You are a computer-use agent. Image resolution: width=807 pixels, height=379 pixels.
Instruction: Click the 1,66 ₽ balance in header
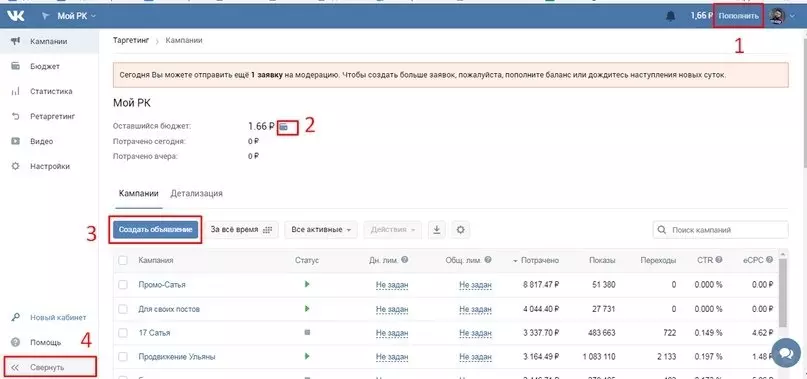click(x=700, y=16)
